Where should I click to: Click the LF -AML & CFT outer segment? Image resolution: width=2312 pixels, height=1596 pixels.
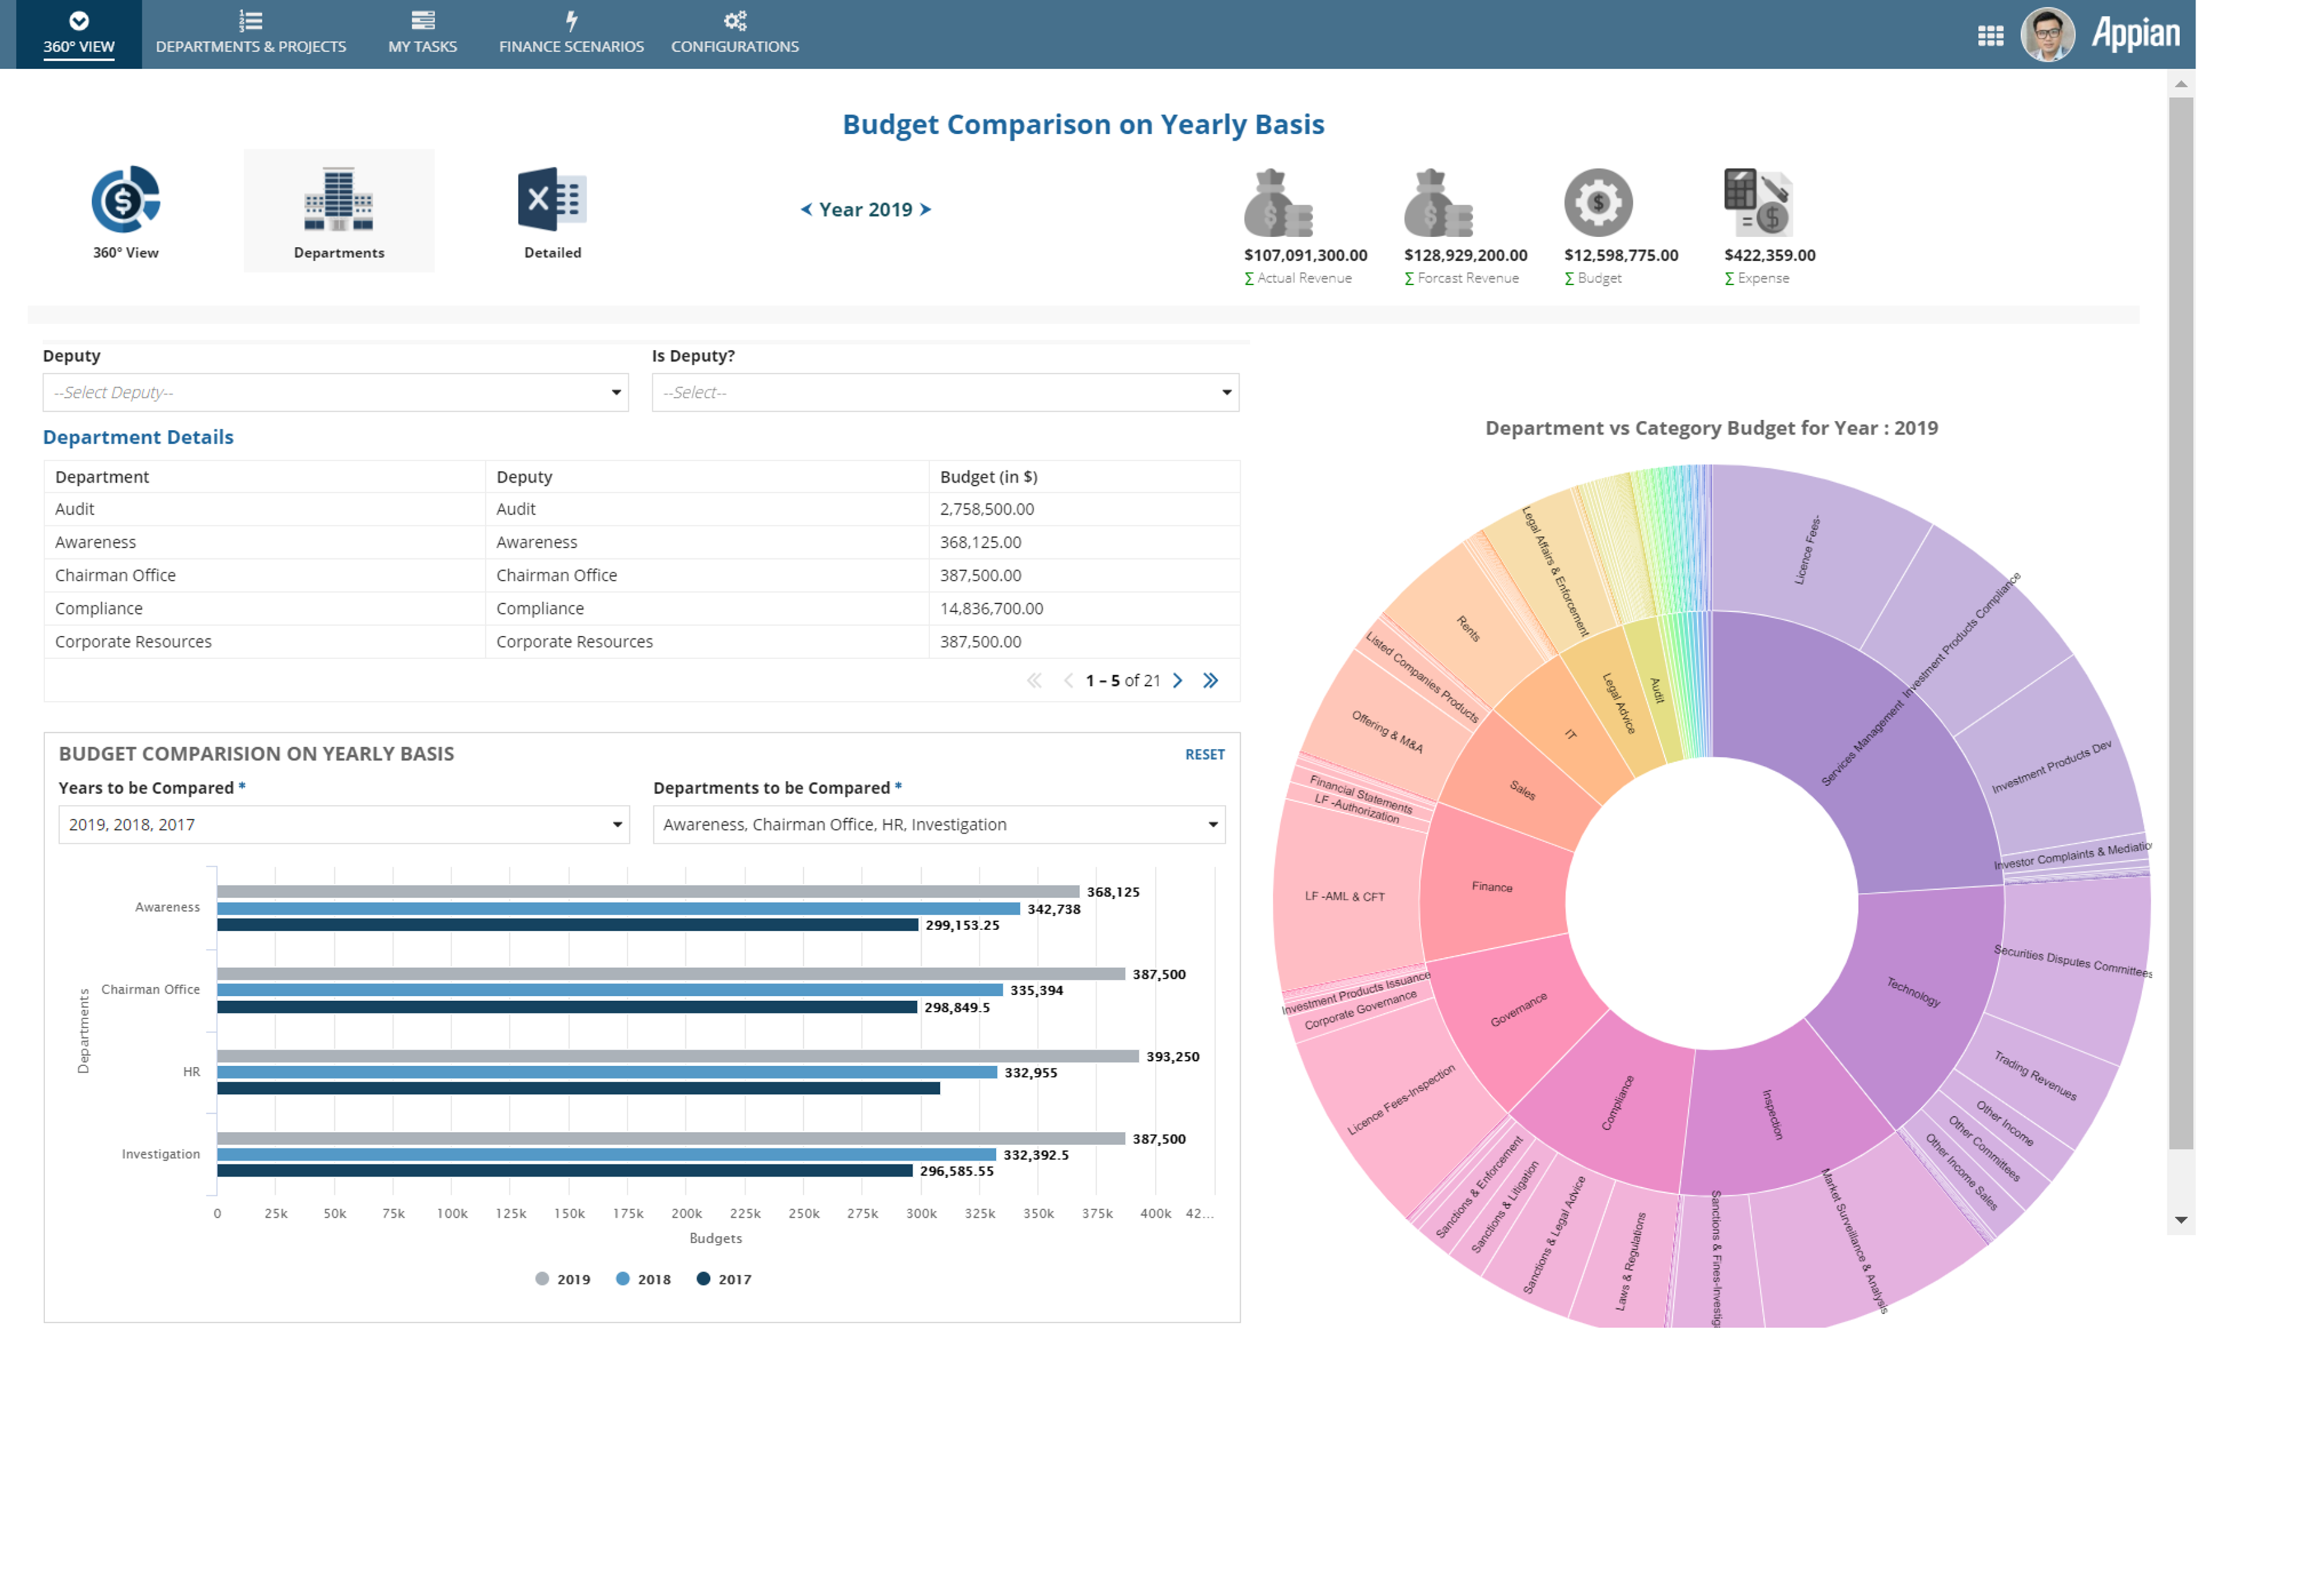pyautogui.click(x=1345, y=897)
